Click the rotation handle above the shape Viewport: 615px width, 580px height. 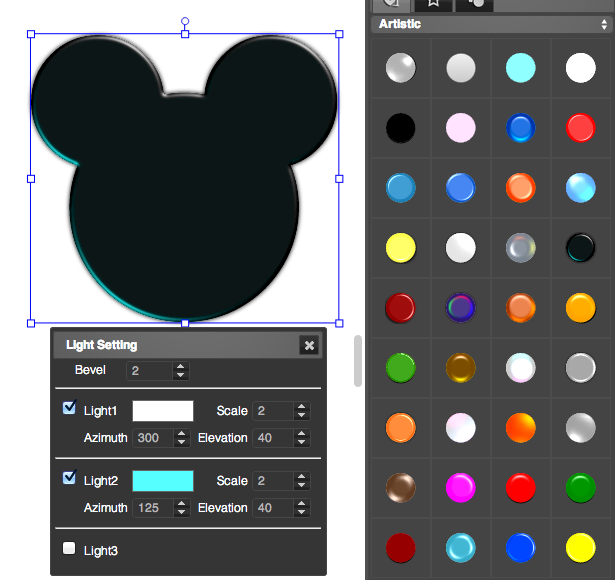(185, 21)
